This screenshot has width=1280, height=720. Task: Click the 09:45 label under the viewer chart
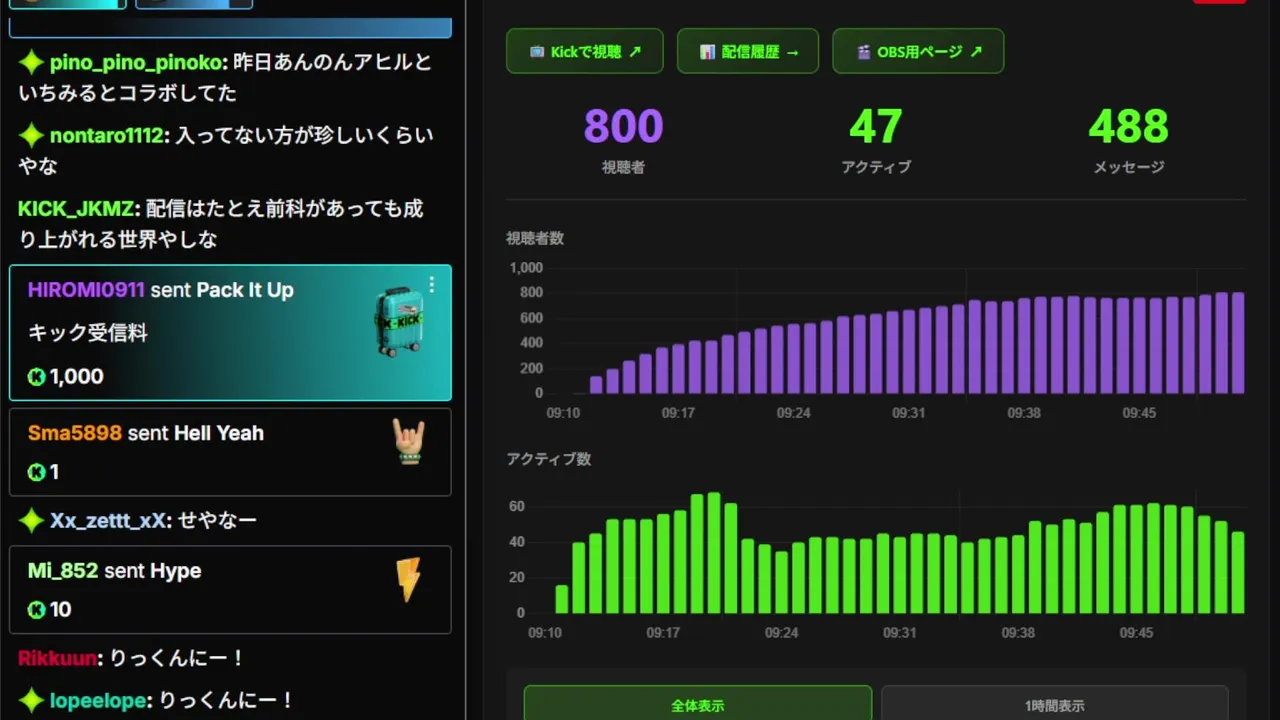point(1139,413)
